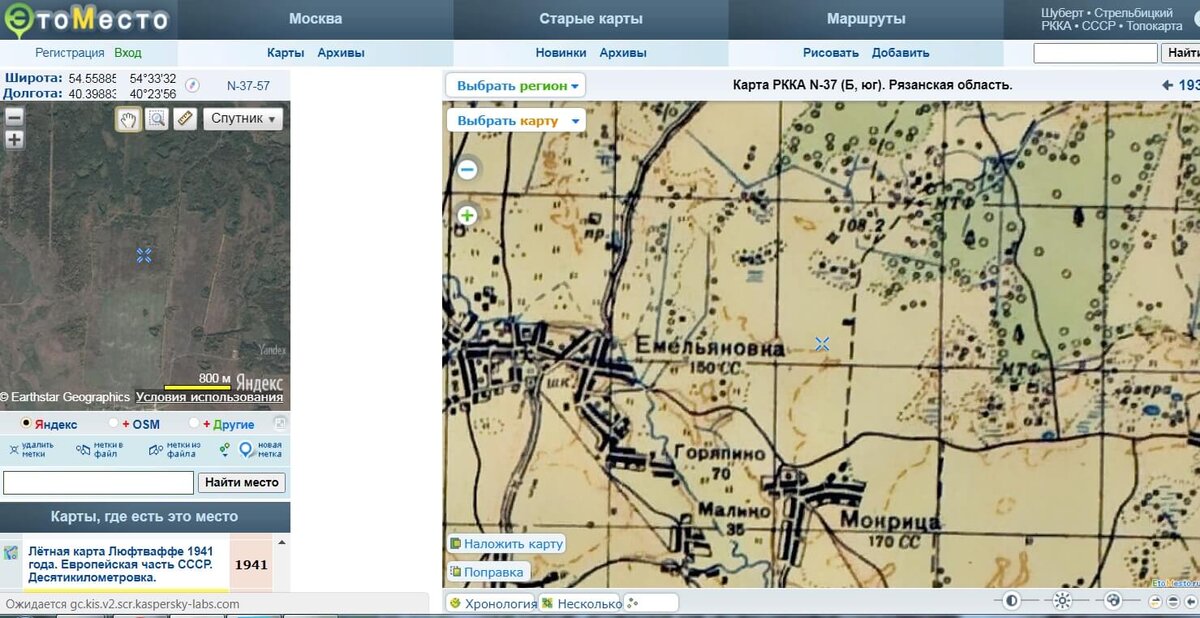Expand the Выбрать регион dropdown

point(516,86)
